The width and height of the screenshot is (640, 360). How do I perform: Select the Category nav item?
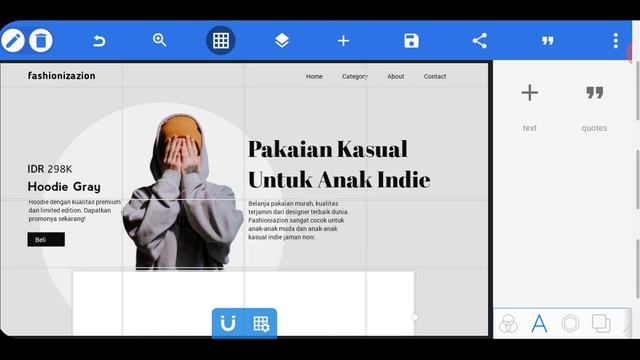[355, 76]
